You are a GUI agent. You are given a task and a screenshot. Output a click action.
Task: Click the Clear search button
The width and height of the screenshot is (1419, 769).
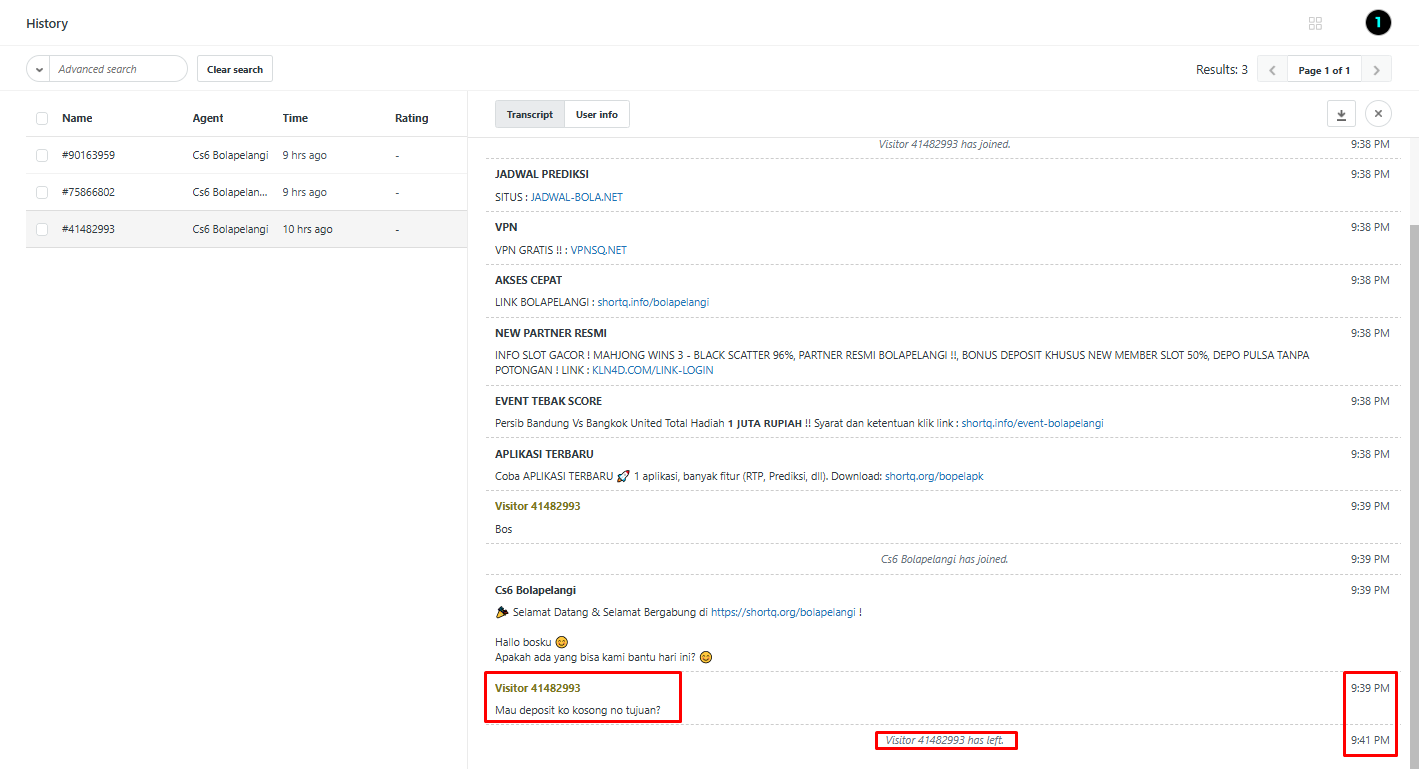coord(235,69)
